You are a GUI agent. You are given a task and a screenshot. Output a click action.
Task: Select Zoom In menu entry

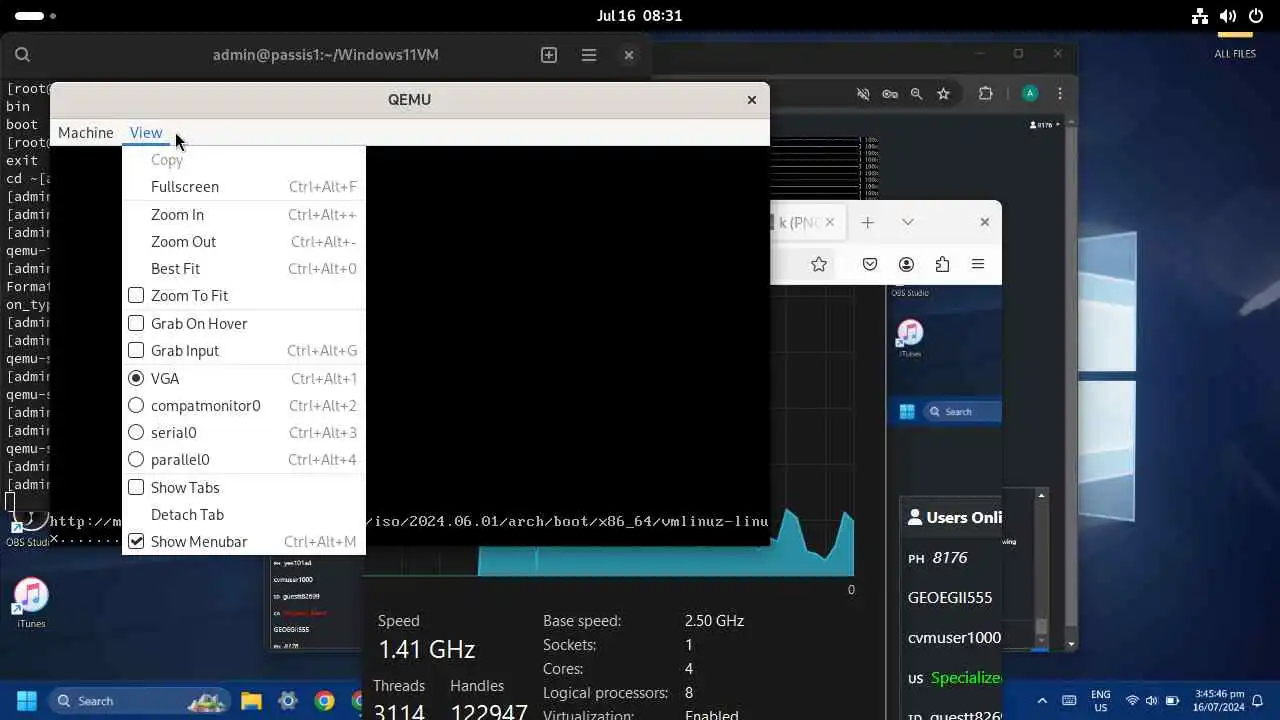pyautogui.click(x=243, y=214)
